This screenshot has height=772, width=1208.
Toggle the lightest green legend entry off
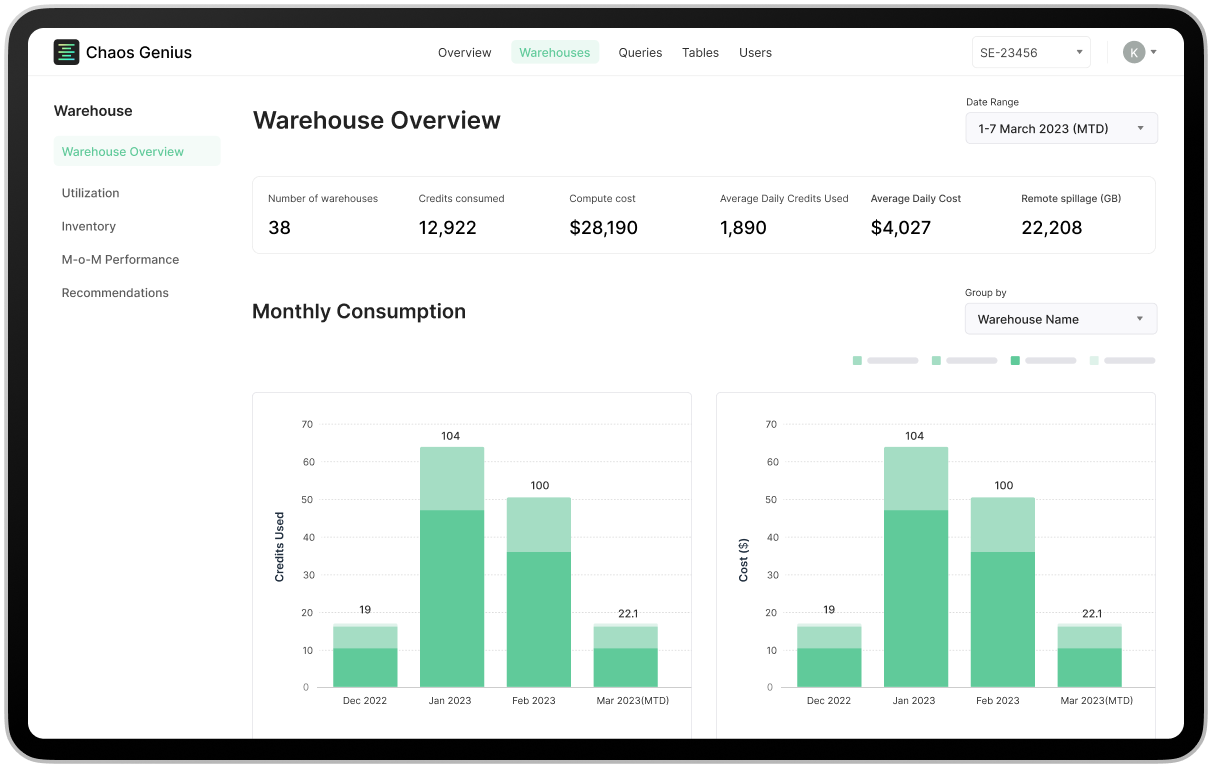coord(1093,360)
